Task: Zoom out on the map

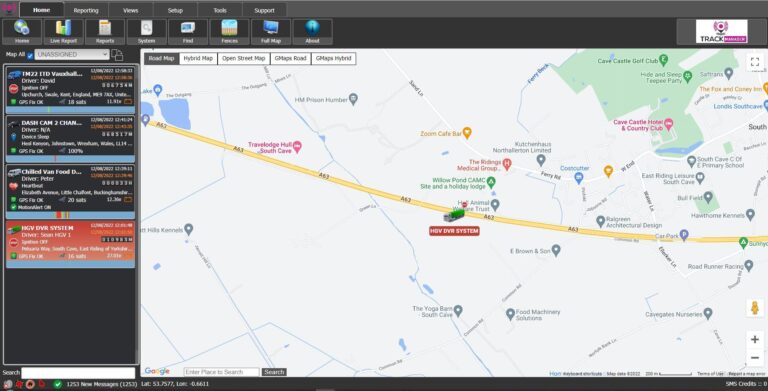Action: (x=755, y=358)
